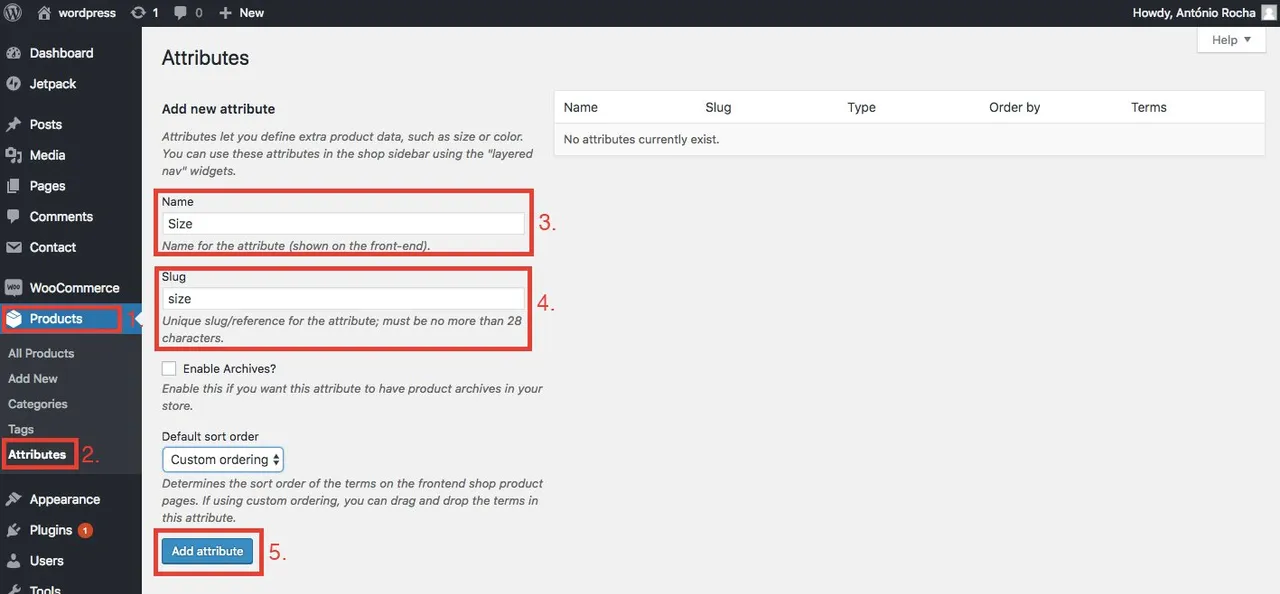Click the Attributes page heading
Image resolution: width=1280 pixels, height=594 pixels.
(206, 58)
